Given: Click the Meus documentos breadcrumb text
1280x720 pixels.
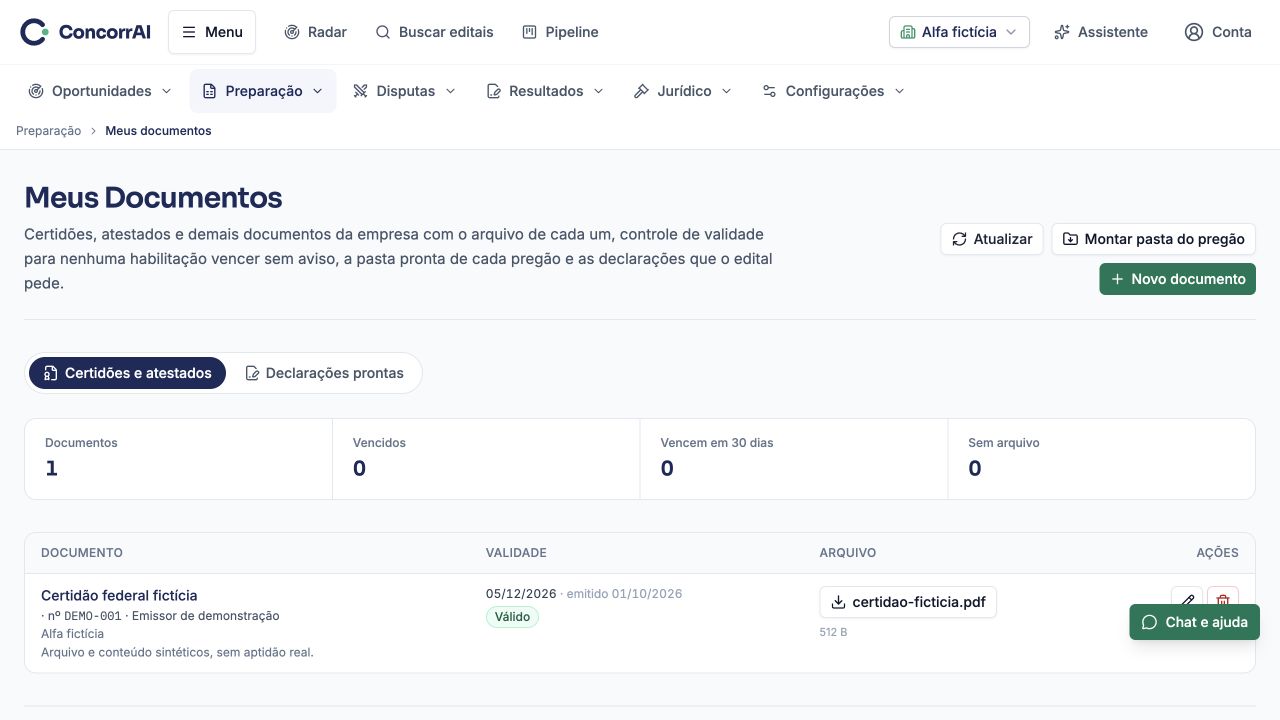Looking at the screenshot, I should click(158, 131).
